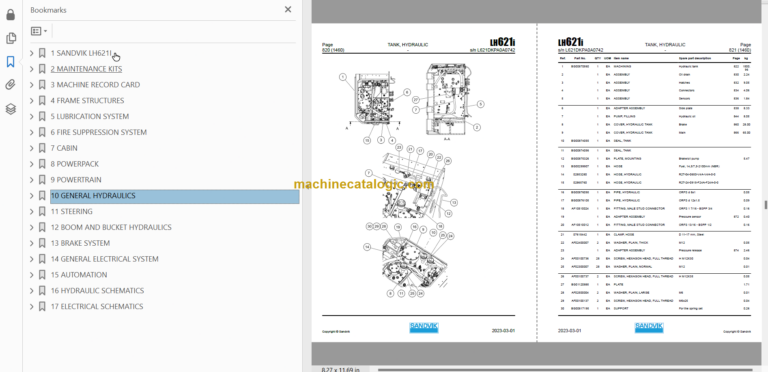Expand the 15 AUTOMATION bookmark
The width and height of the screenshot is (768, 372).
[32, 275]
